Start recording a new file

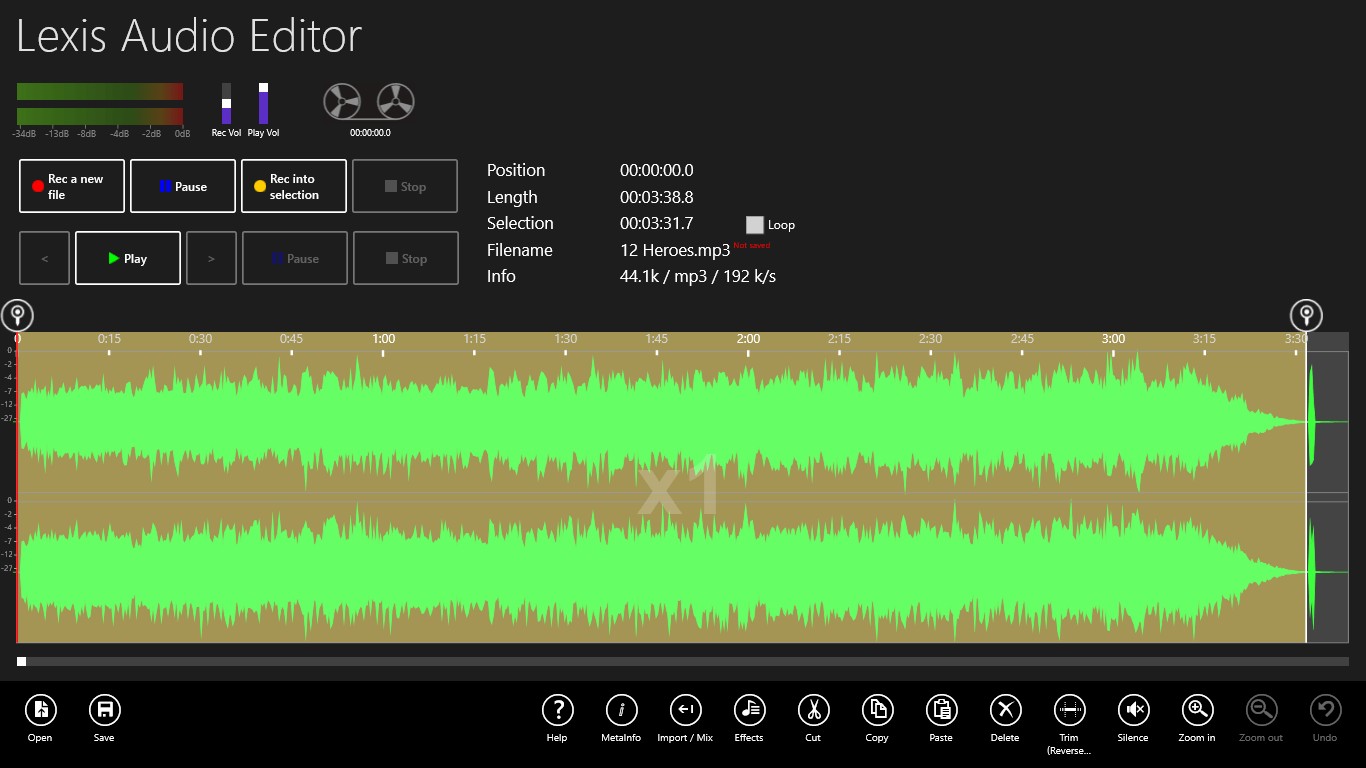(x=71, y=186)
